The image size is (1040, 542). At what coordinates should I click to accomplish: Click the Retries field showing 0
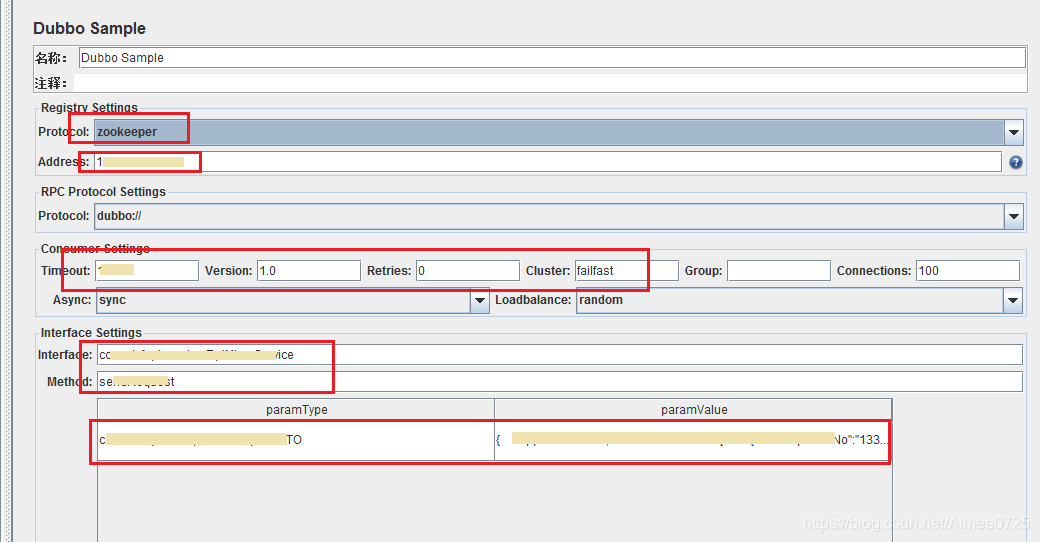pos(468,271)
